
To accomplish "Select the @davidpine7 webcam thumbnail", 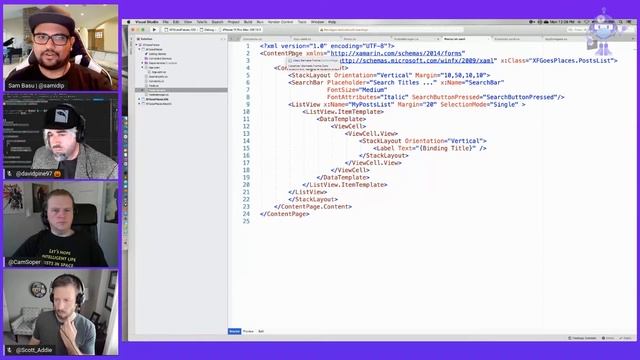I will click(61, 136).
